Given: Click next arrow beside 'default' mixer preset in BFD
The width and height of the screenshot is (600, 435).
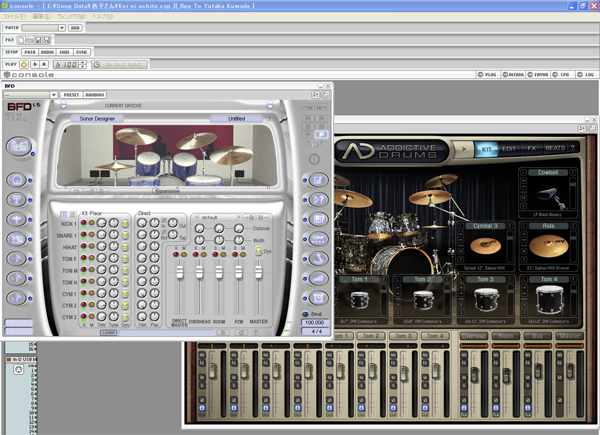Looking at the screenshot, I should click(x=238, y=217).
